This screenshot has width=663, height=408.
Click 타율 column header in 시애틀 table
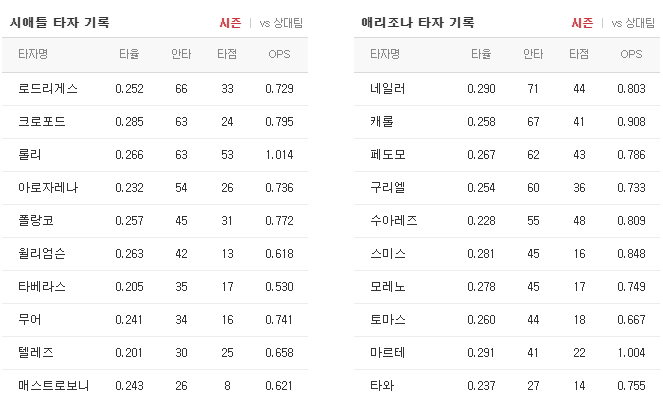click(x=129, y=54)
